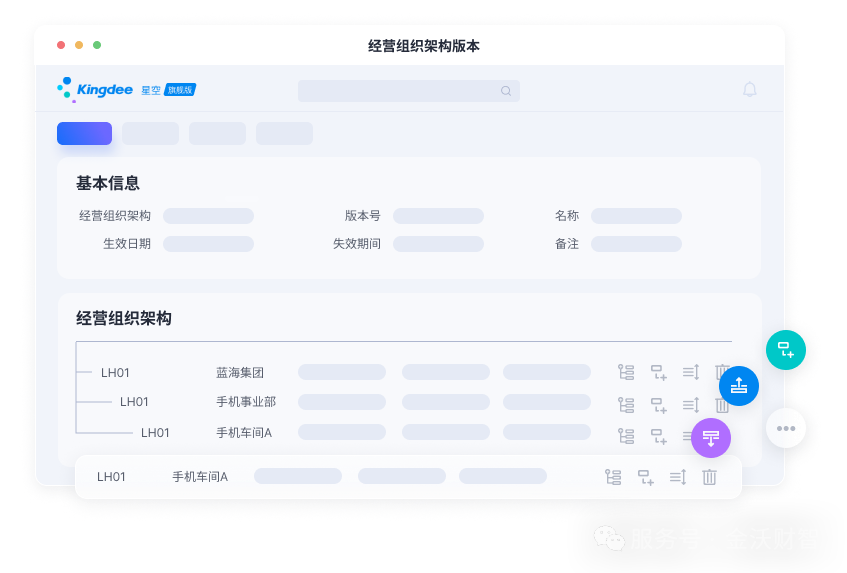Click the 备注 input field

tap(636, 244)
